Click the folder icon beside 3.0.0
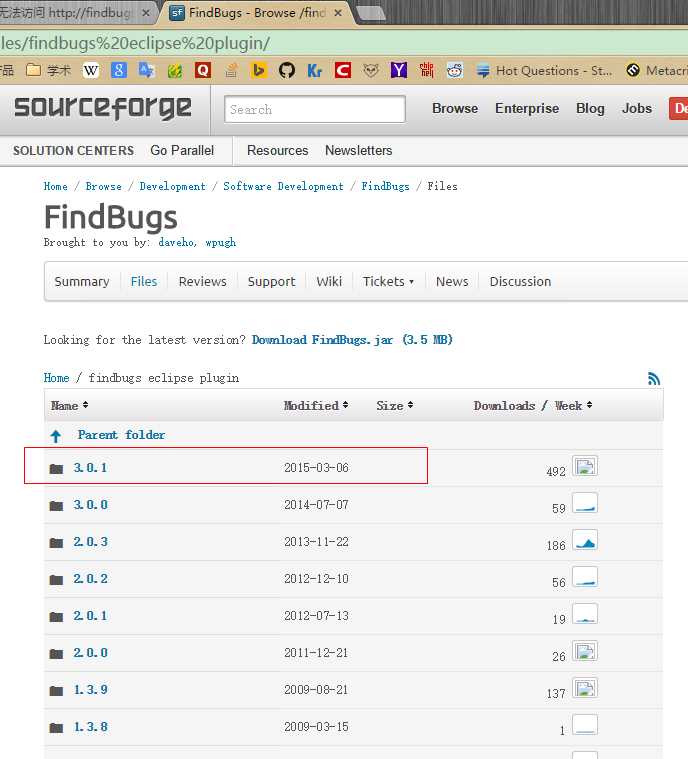The height and width of the screenshot is (759, 688). pos(56,506)
